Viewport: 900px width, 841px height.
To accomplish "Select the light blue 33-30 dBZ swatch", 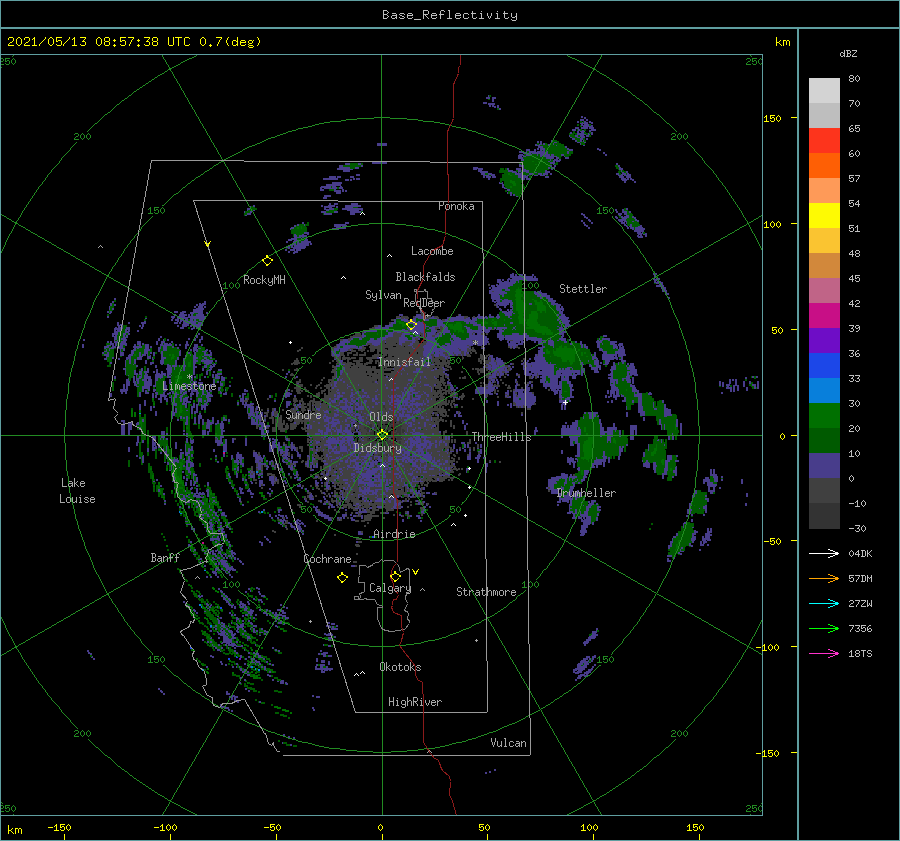I will click(824, 390).
